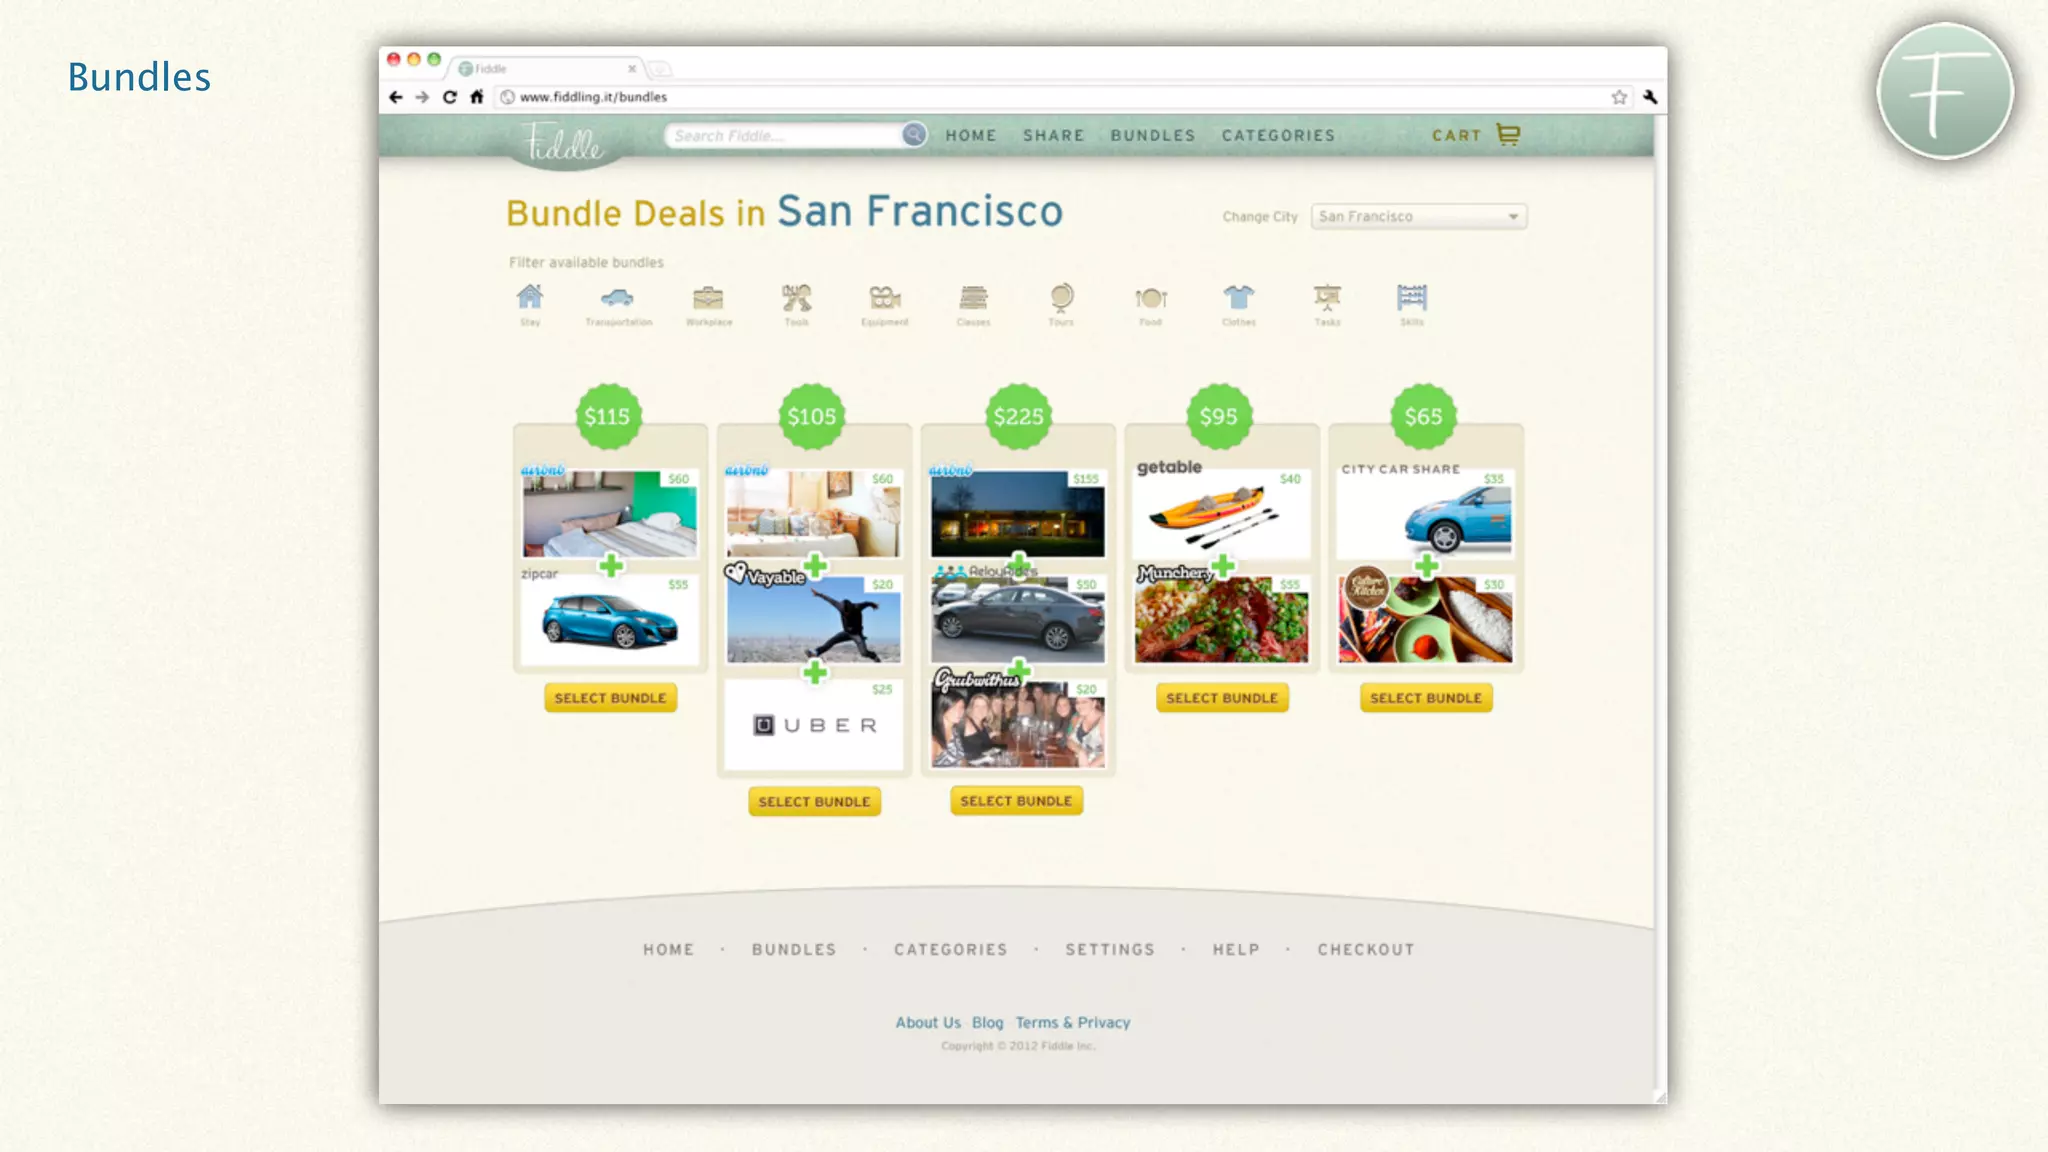Open CATEGORIES in the top navigation

pyautogui.click(x=1278, y=135)
